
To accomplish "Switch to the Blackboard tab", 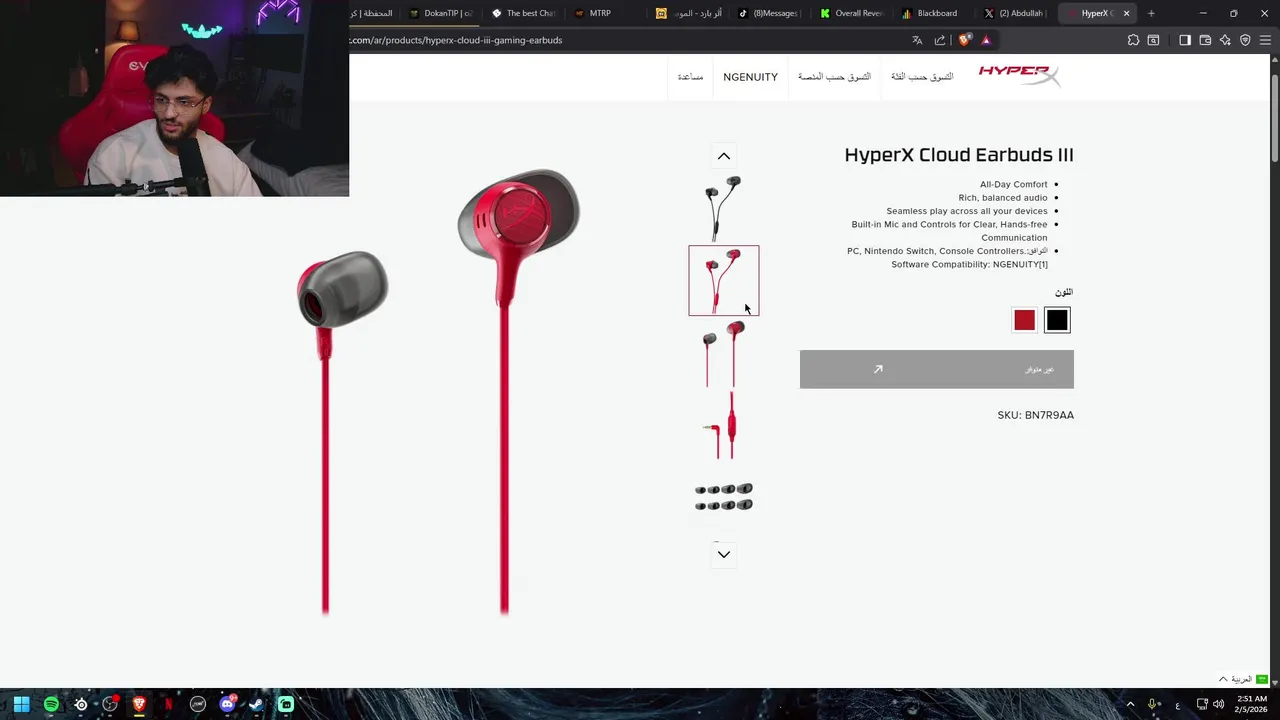I will 932,13.
